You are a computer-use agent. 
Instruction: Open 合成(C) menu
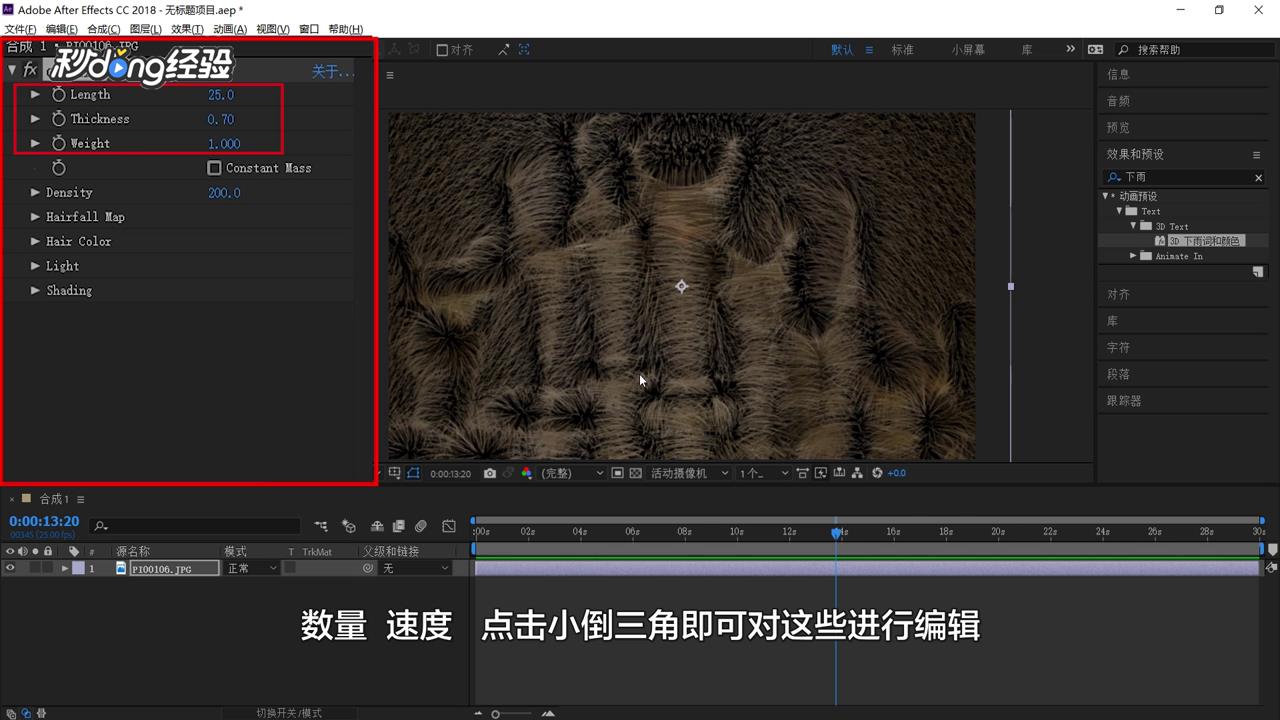click(x=104, y=29)
